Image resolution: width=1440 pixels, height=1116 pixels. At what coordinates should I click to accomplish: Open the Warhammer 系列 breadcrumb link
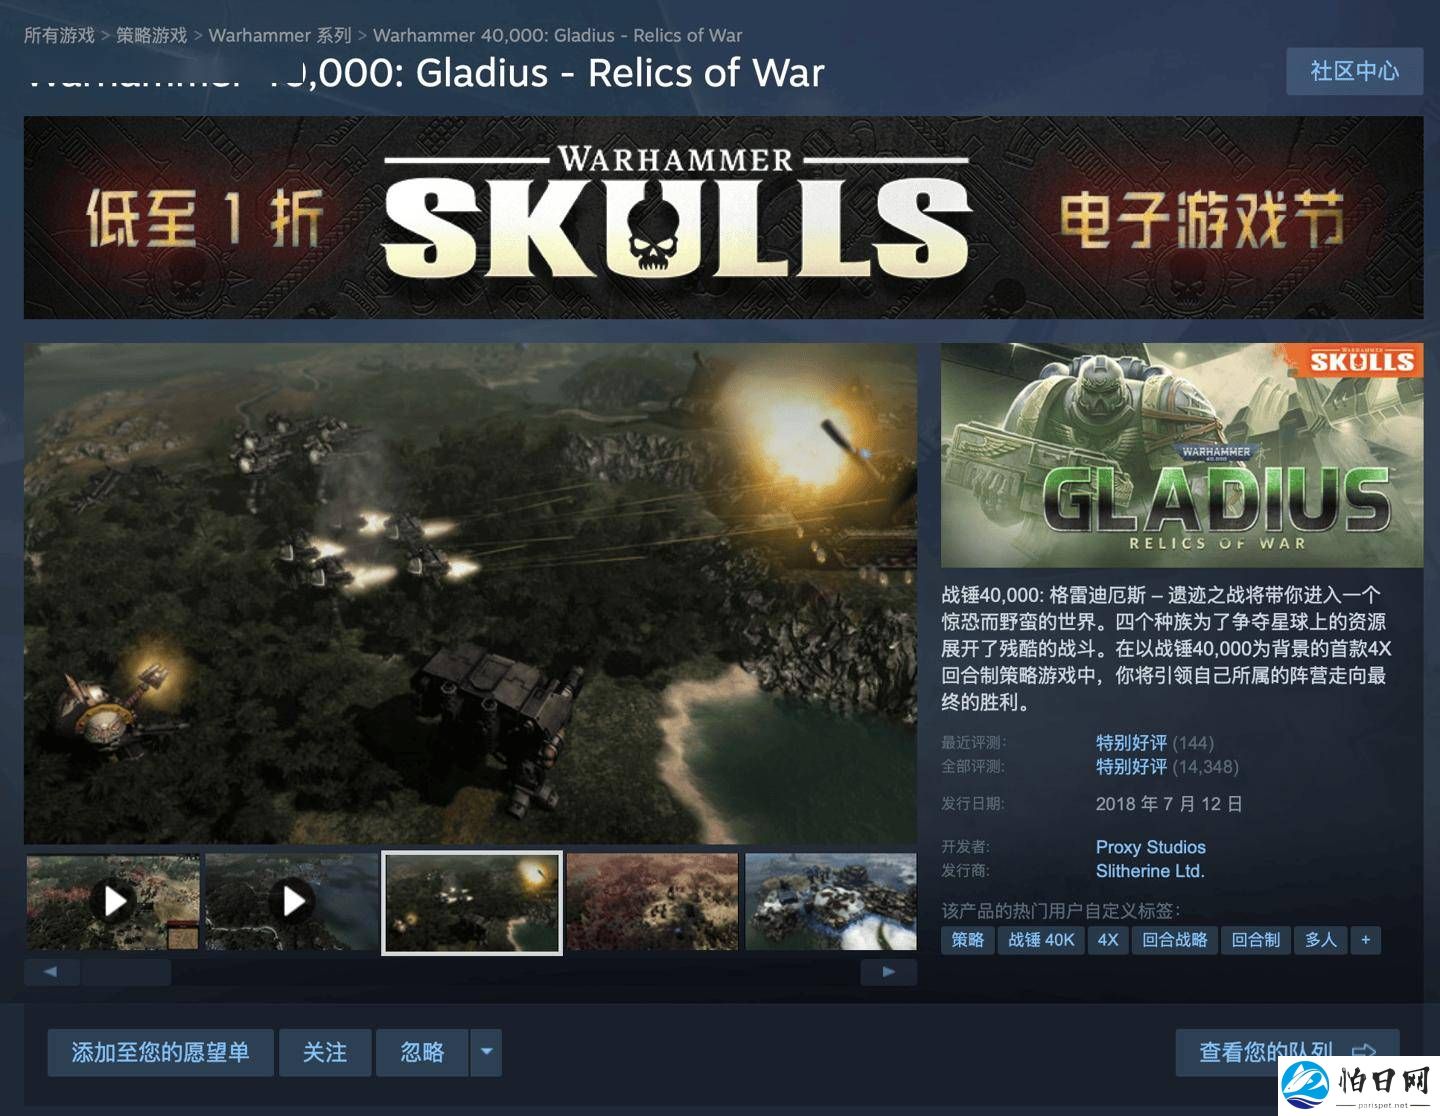pyautogui.click(x=280, y=35)
